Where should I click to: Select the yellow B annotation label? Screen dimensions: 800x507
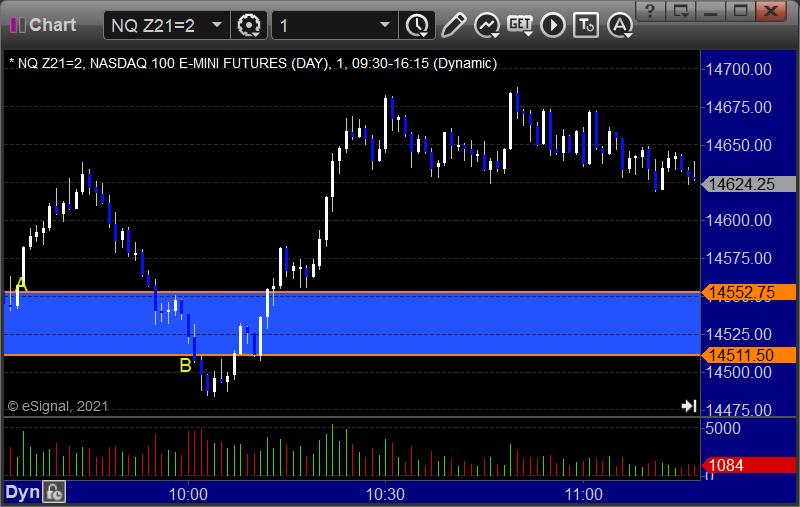click(x=185, y=366)
